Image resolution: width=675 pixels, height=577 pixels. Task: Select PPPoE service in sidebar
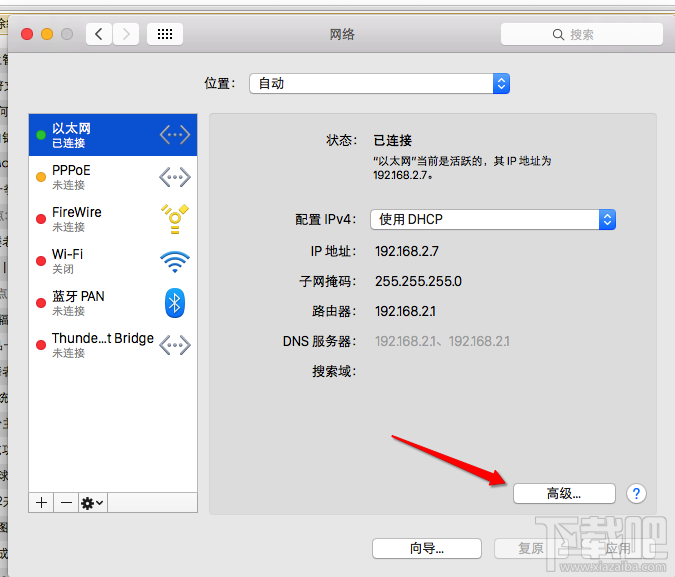[113, 177]
